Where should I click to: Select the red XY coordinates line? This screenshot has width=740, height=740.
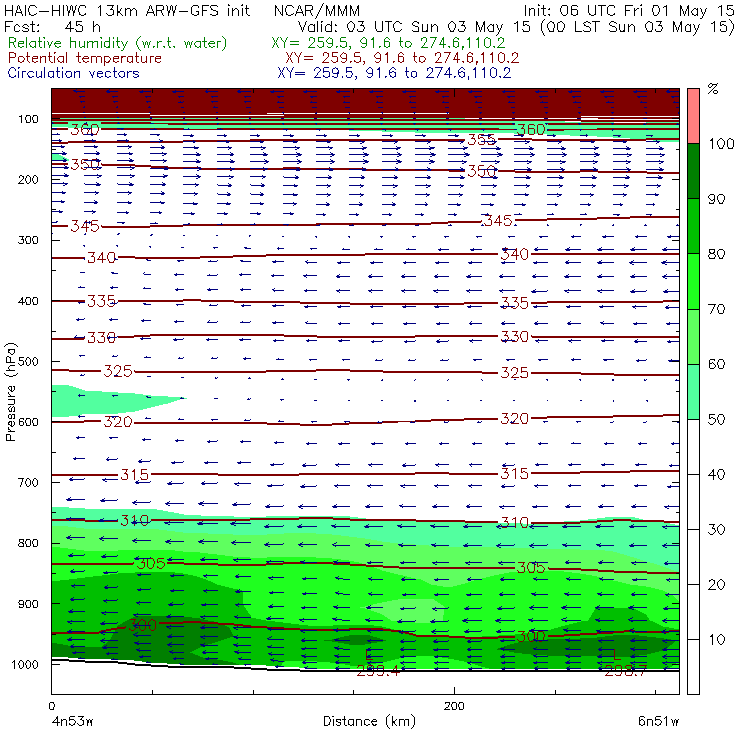tap(402, 58)
